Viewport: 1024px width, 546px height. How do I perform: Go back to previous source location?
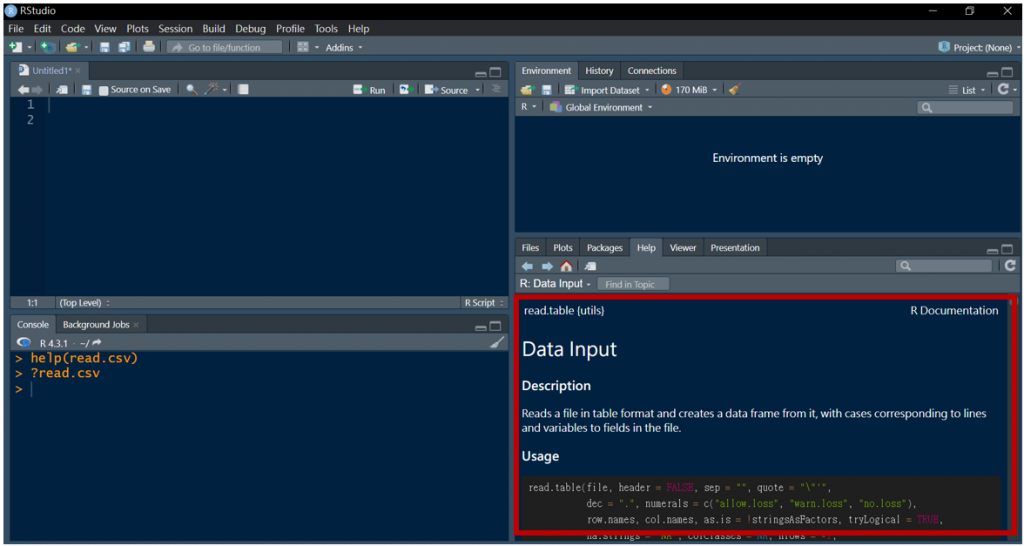pos(23,90)
